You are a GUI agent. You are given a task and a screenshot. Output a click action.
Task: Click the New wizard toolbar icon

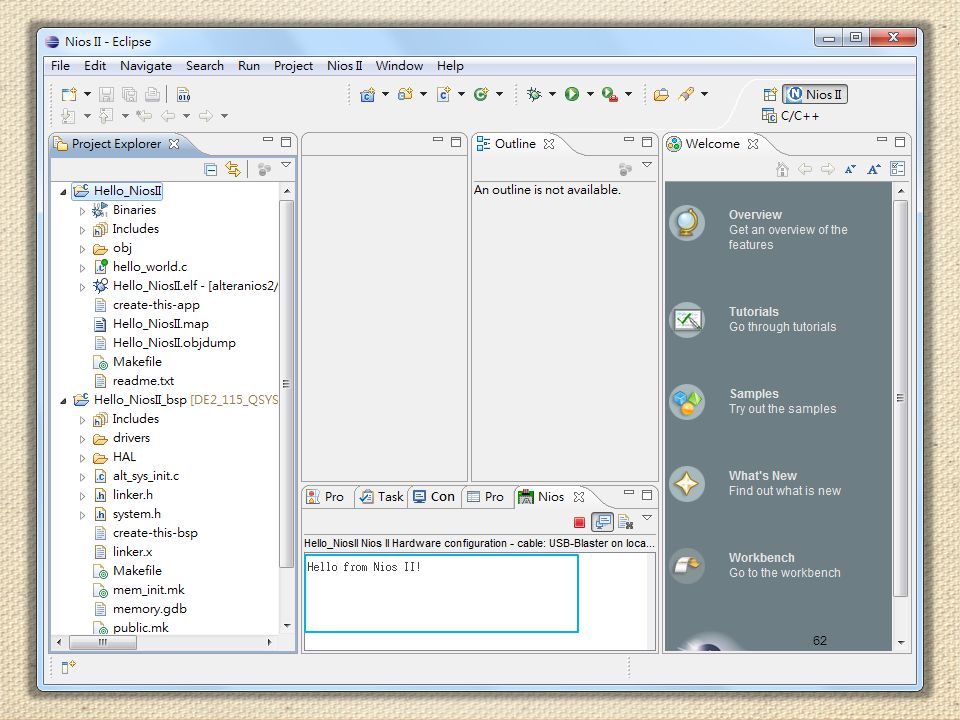[x=69, y=94]
